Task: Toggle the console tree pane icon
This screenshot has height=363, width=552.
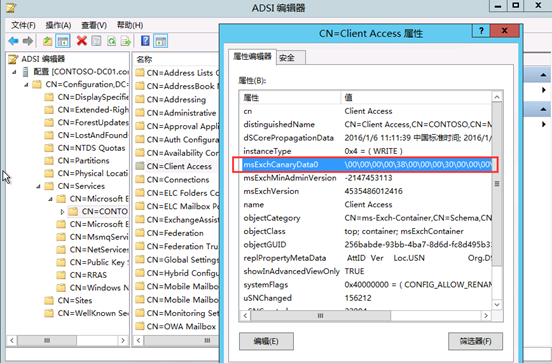Action: point(63,41)
